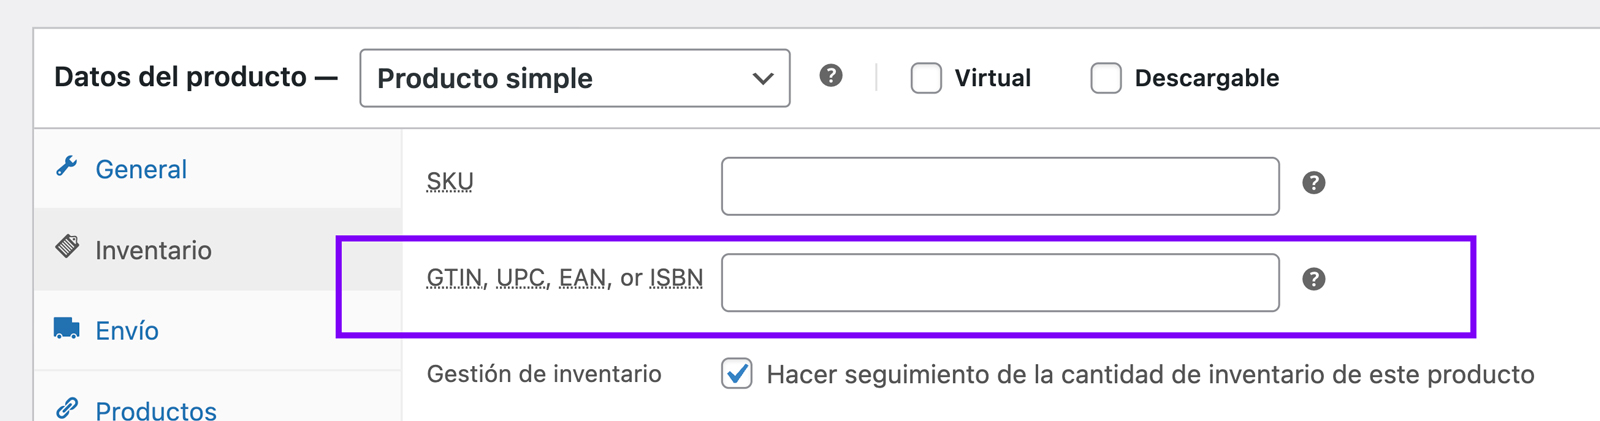Click the Hacer seguimiento de la cantidad label

tap(1150, 375)
